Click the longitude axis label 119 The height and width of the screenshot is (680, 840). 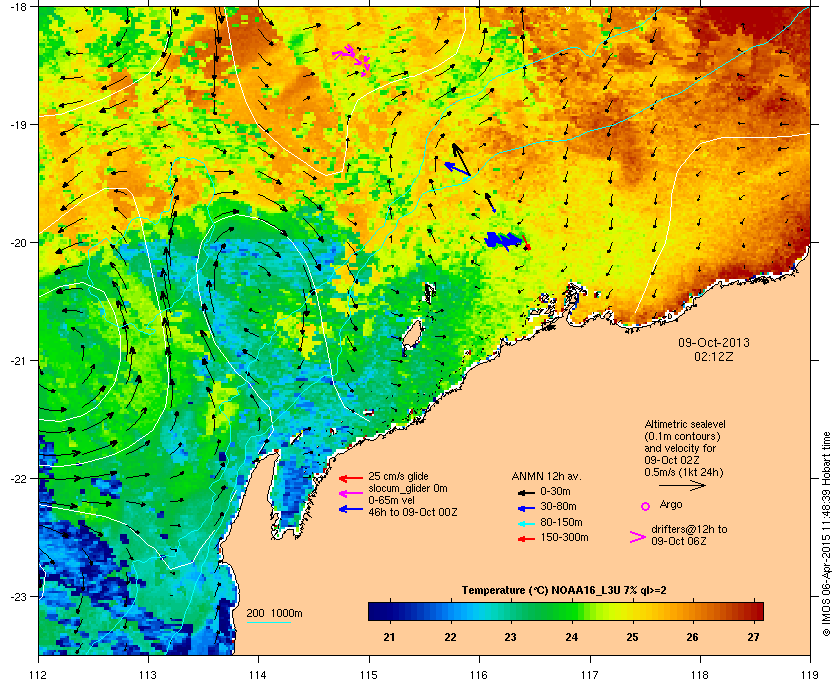click(x=811, y=675)
